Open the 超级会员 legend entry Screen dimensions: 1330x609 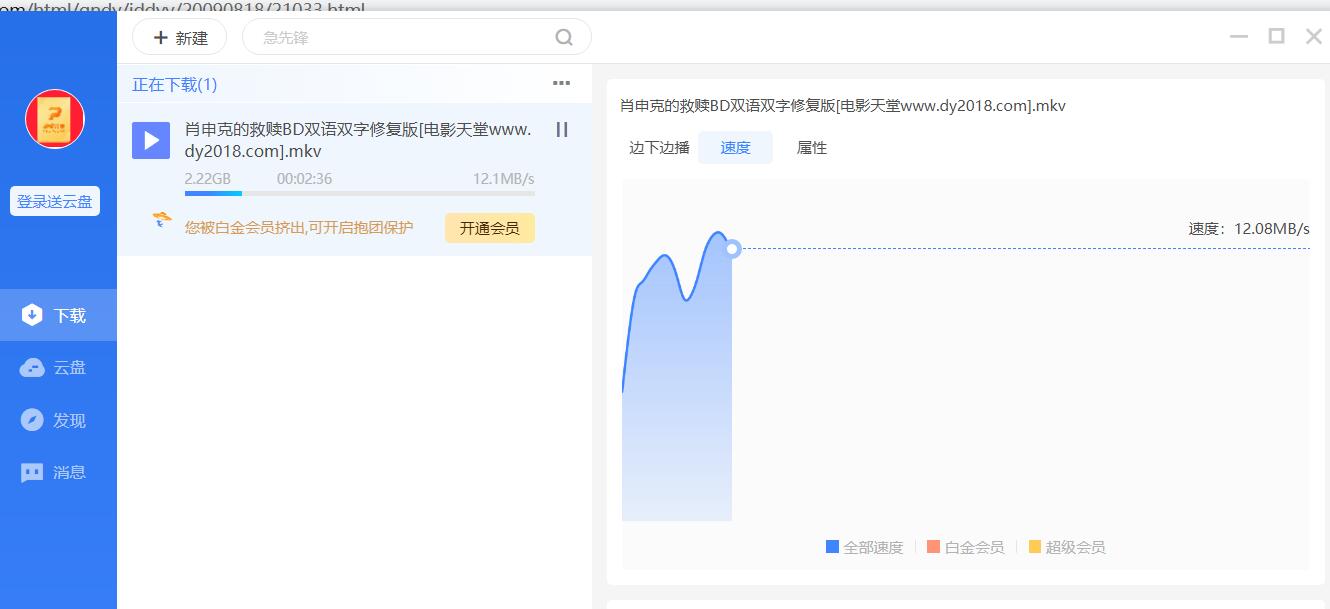[1066, 546]
